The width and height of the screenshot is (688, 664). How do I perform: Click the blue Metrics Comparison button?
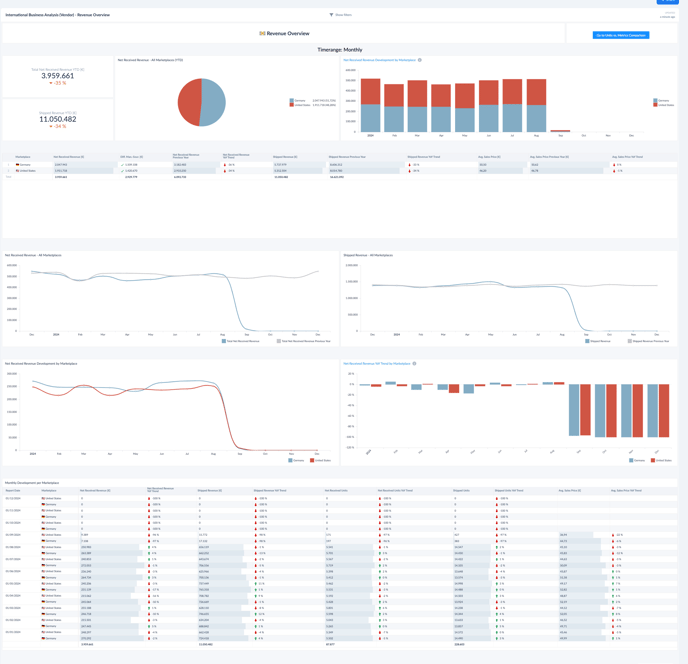(621, 35)
